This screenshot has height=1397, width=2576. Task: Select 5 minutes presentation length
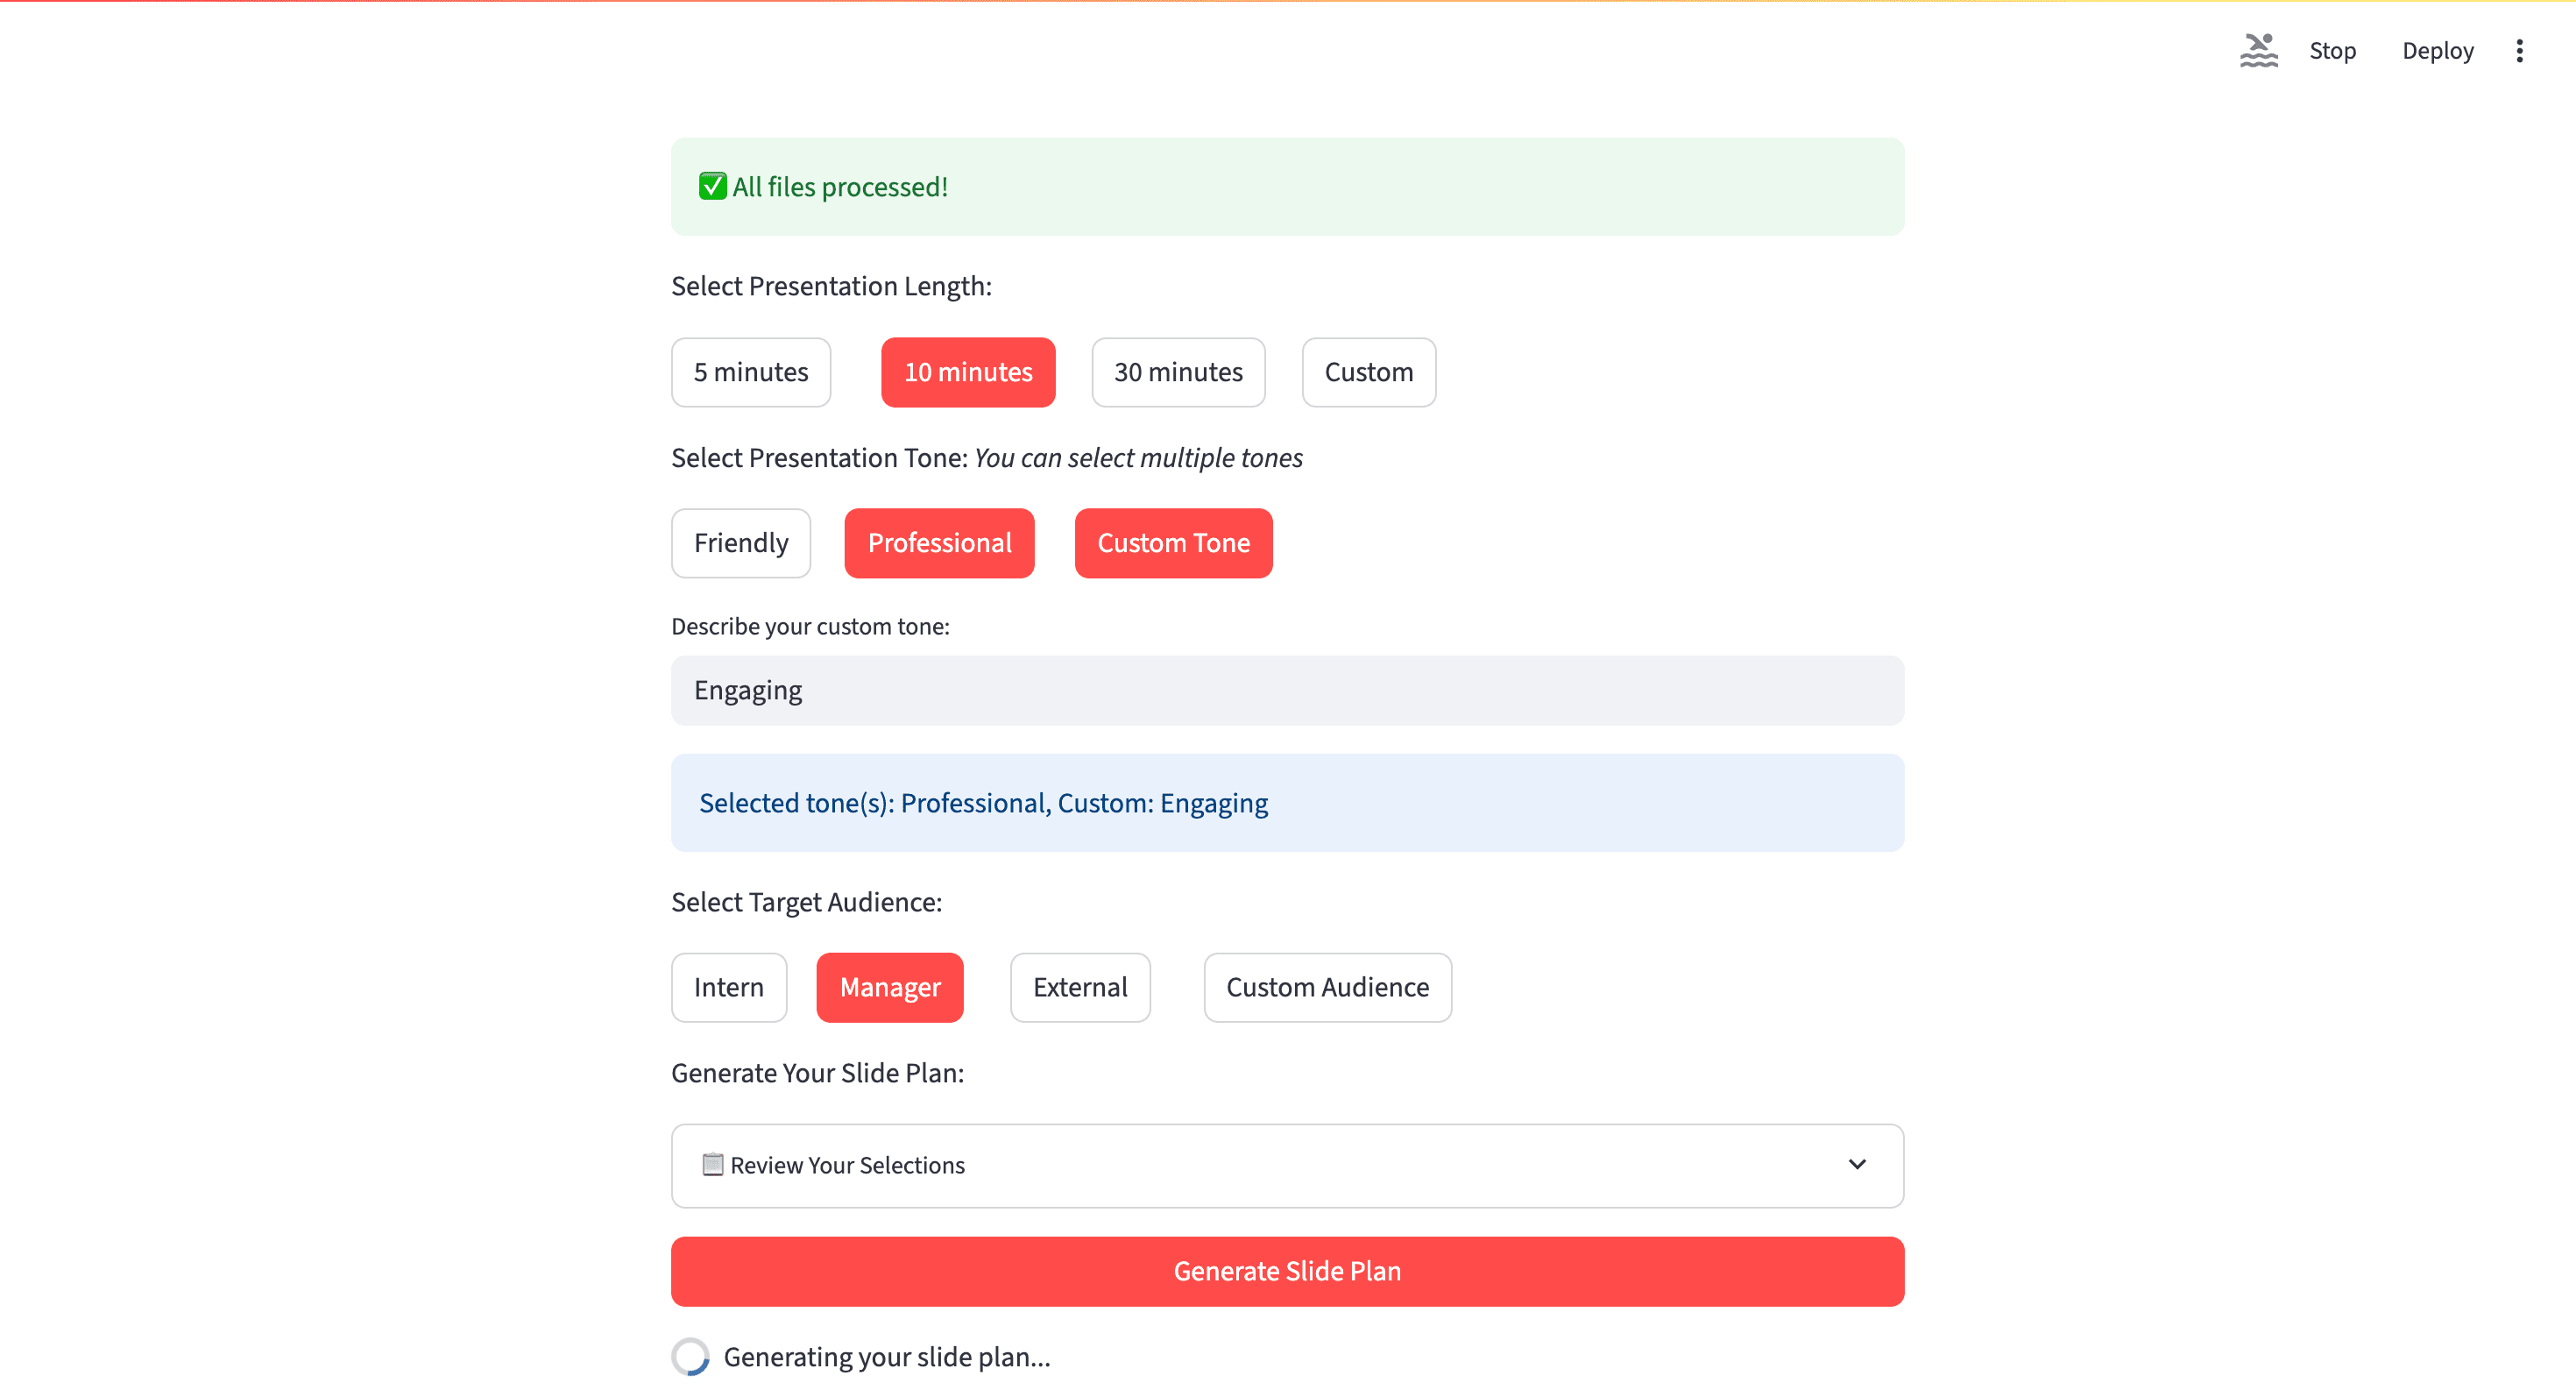(750, 372)
